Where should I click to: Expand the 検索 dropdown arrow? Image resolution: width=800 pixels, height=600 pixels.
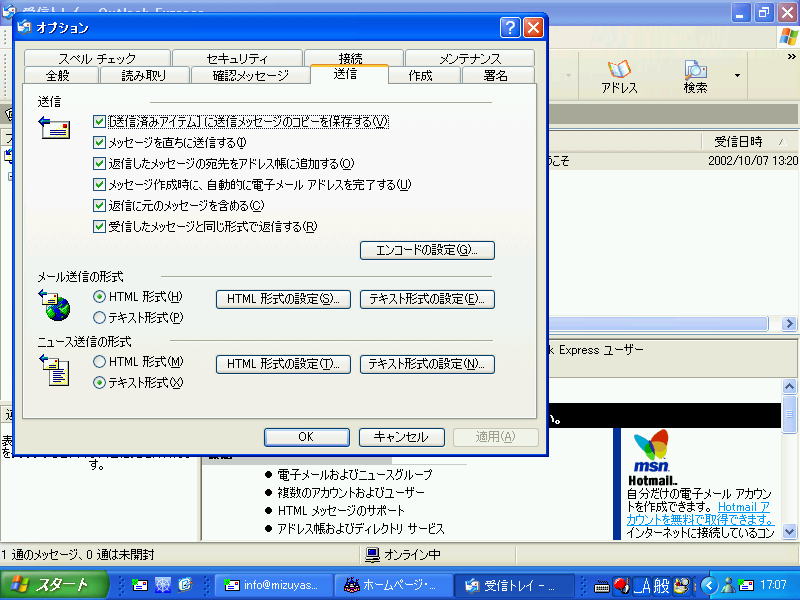tap(738, 75)
